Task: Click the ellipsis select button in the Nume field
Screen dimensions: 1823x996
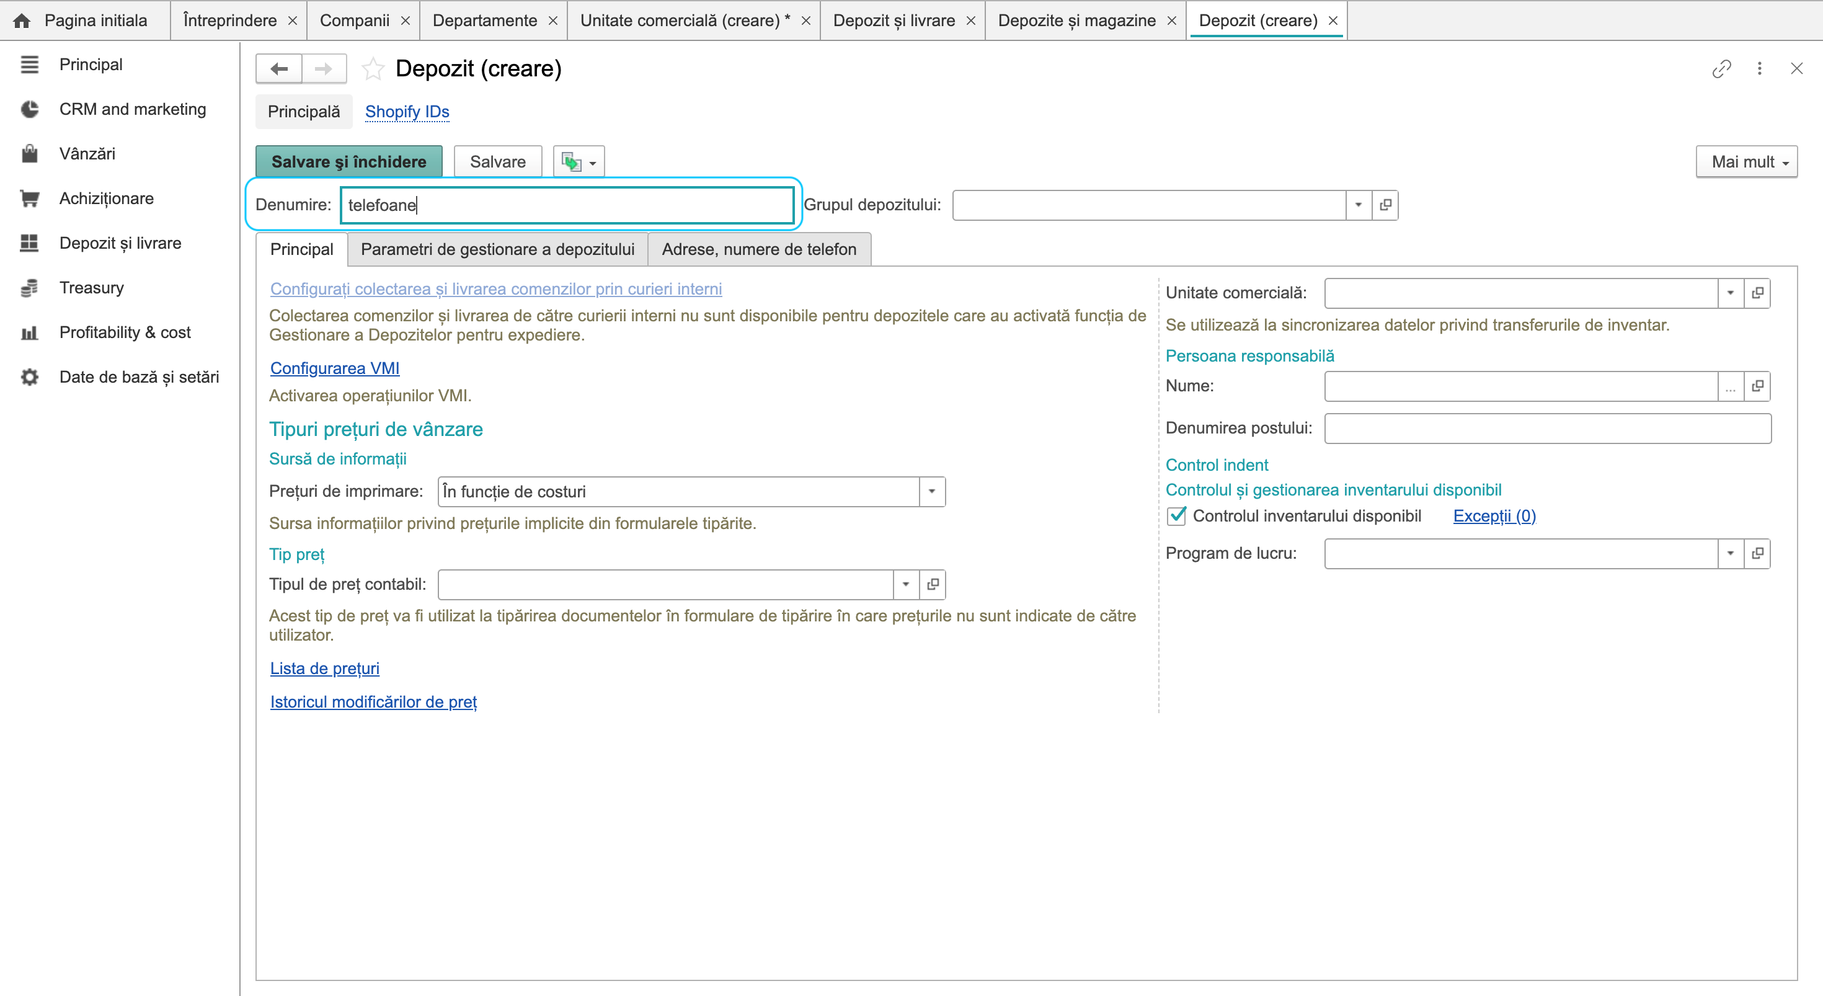Action: [1730, 386]
